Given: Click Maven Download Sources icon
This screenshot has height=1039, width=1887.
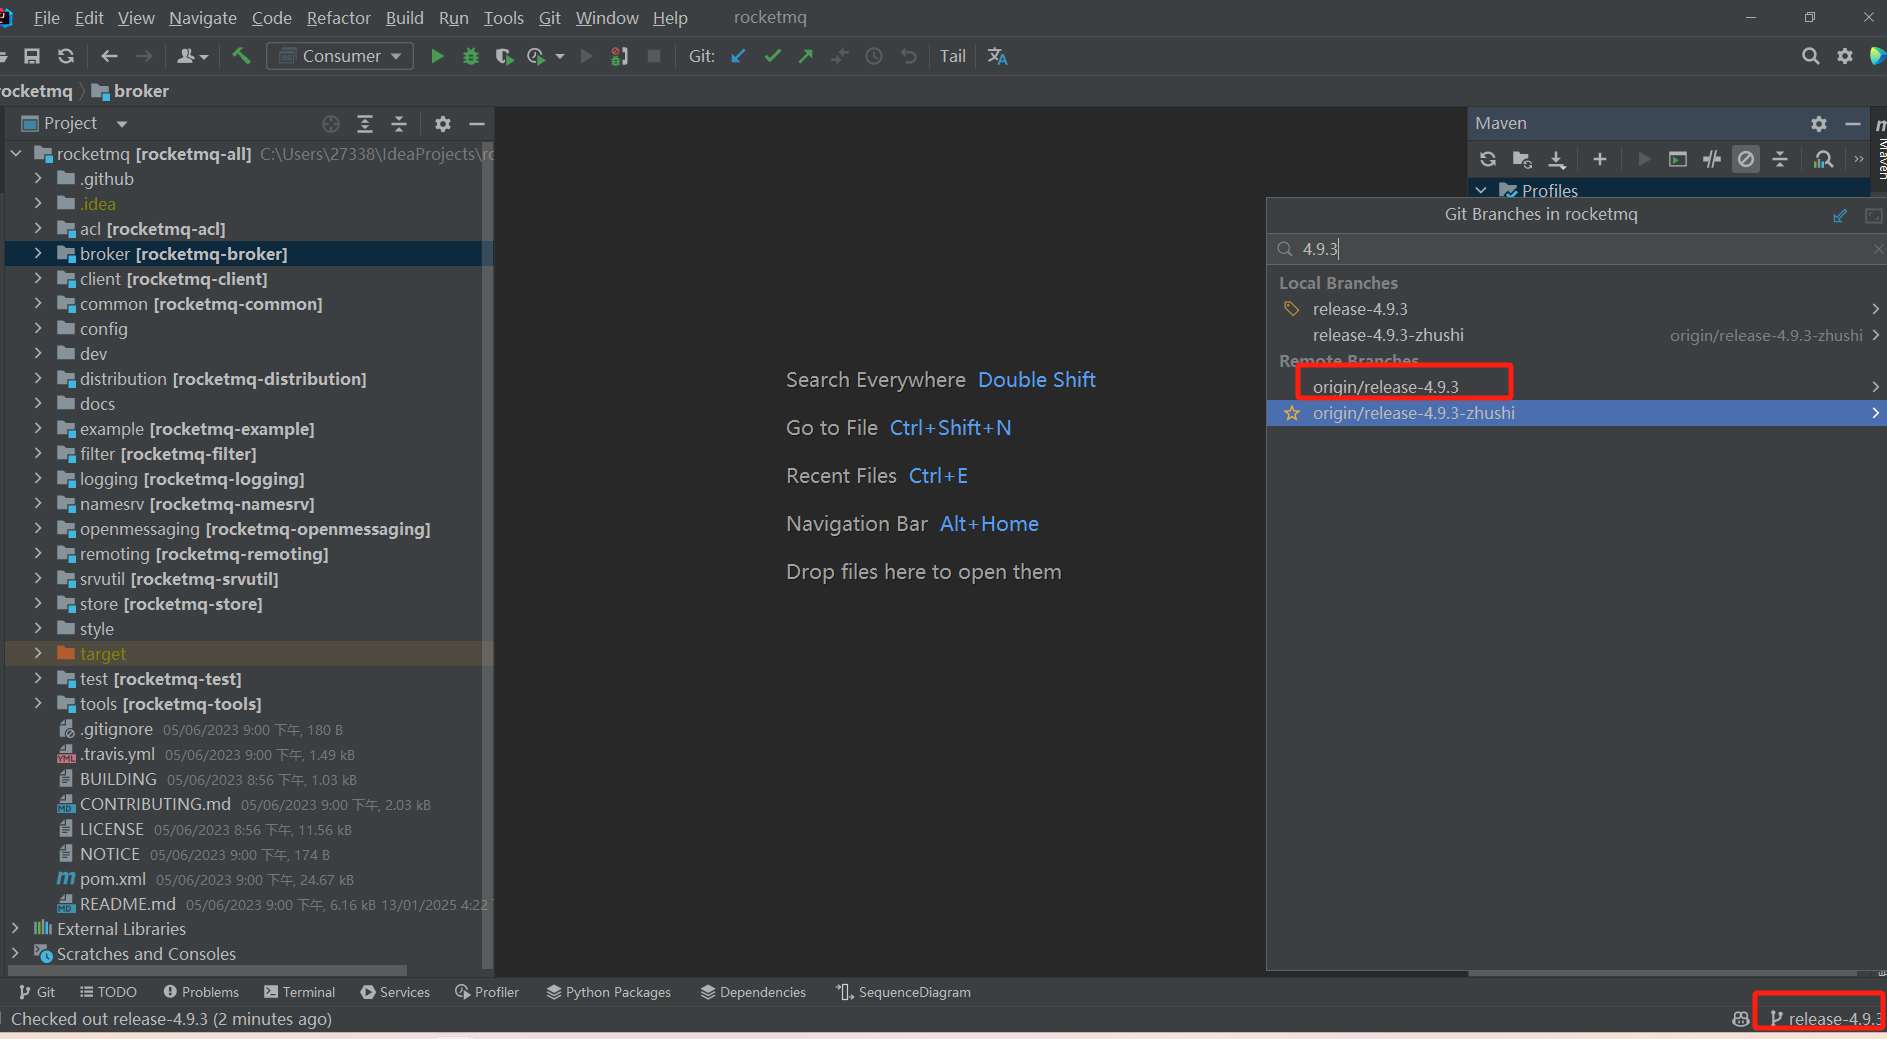Looking at the screenshot, I should 1557,159.
